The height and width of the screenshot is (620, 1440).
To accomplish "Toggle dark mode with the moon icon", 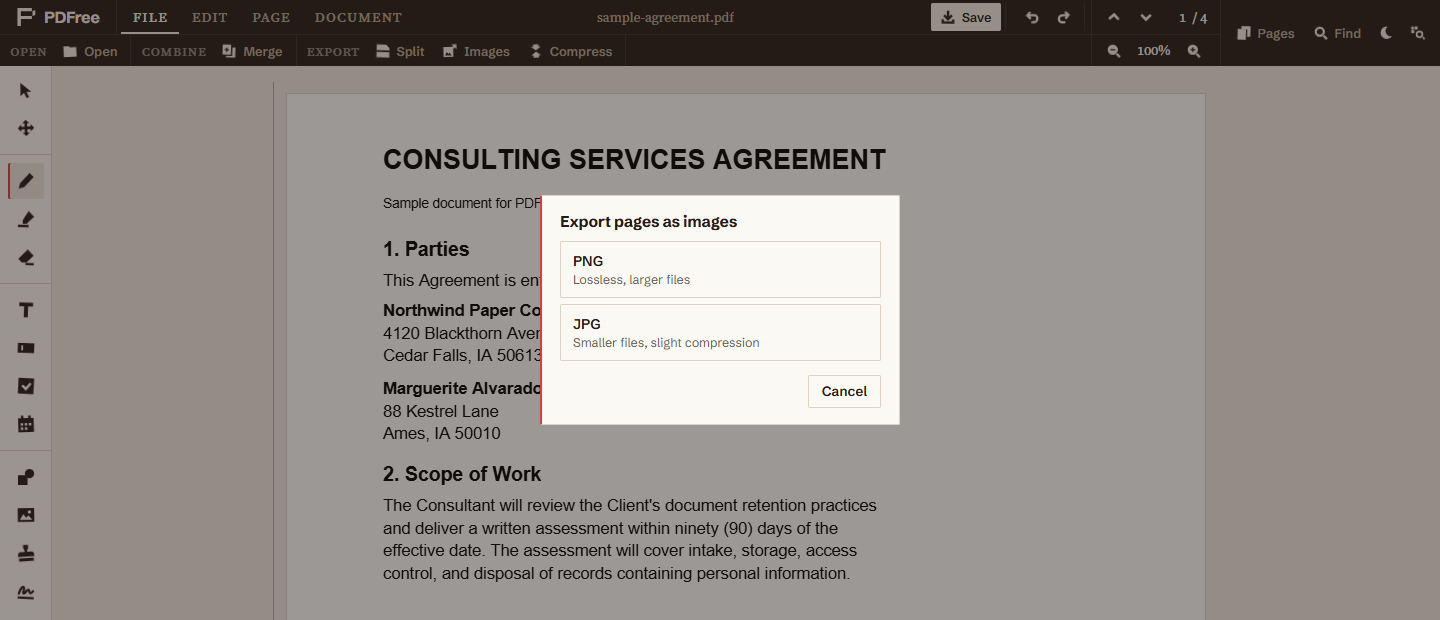I will 1386,33.
